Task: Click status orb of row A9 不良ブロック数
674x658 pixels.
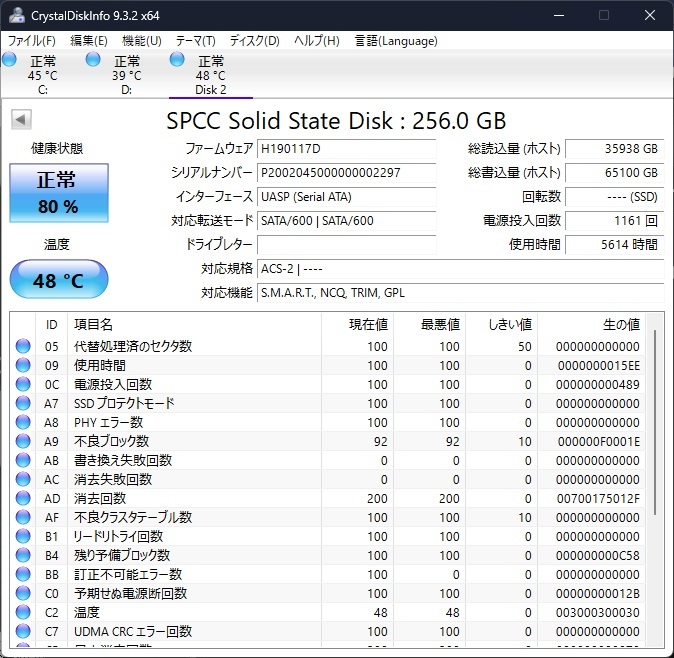Action: click(23, 441)
